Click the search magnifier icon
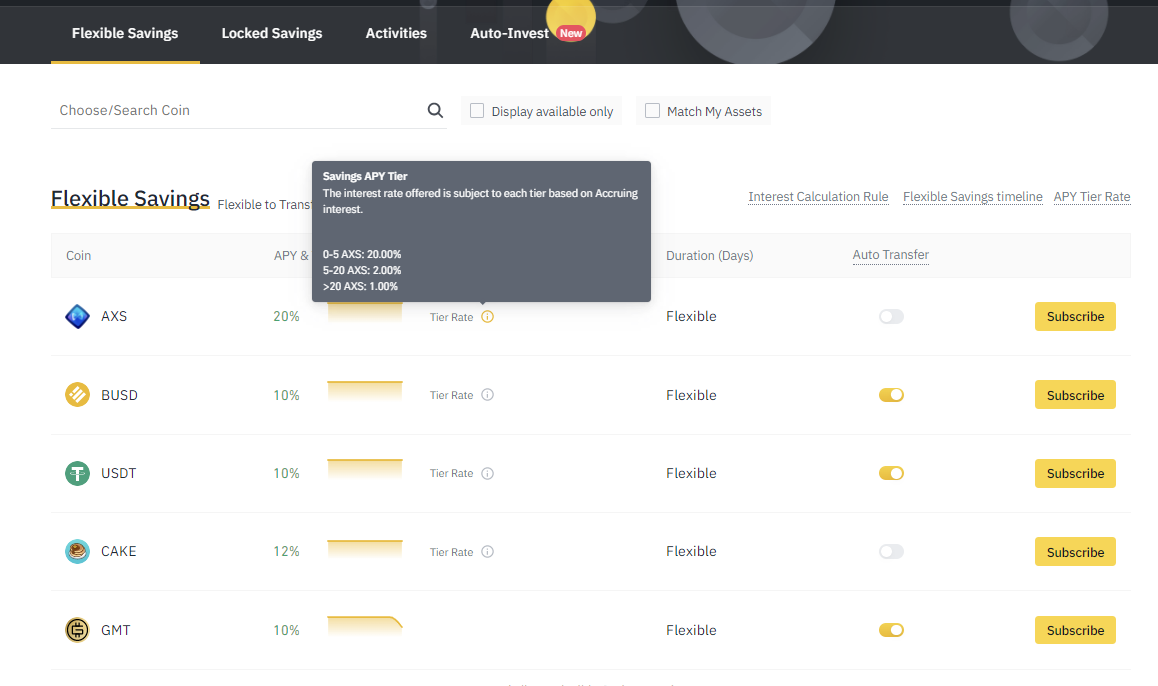1158x686 pixels. pyautogui.click(x=435, y=111)
